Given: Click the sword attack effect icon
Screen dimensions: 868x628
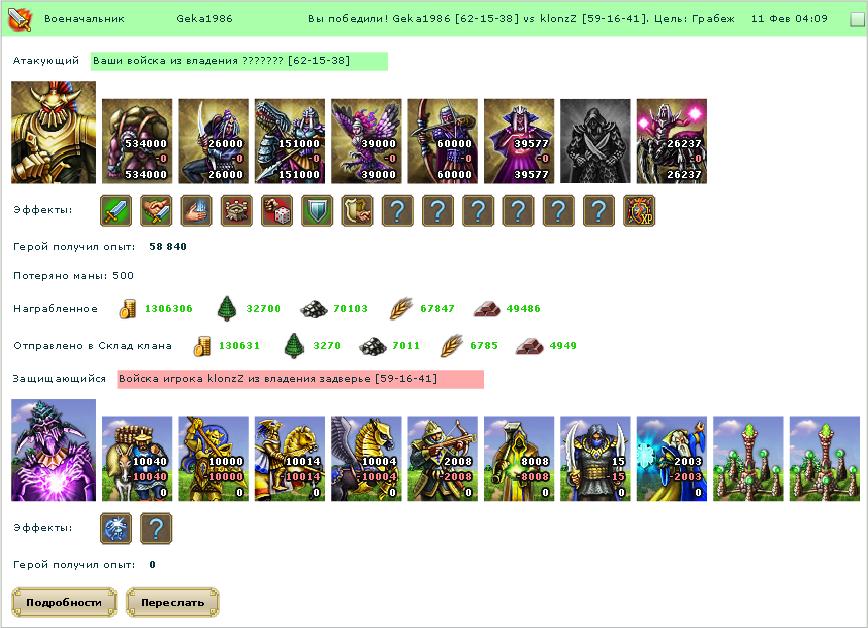Looking at the screenshot, I should pyautogui.click(x=116, y=210).
